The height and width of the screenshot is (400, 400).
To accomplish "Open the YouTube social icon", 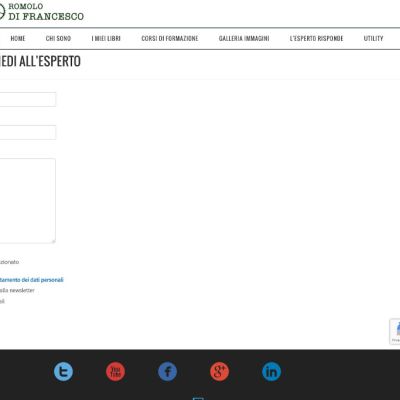I will (115, 371).
